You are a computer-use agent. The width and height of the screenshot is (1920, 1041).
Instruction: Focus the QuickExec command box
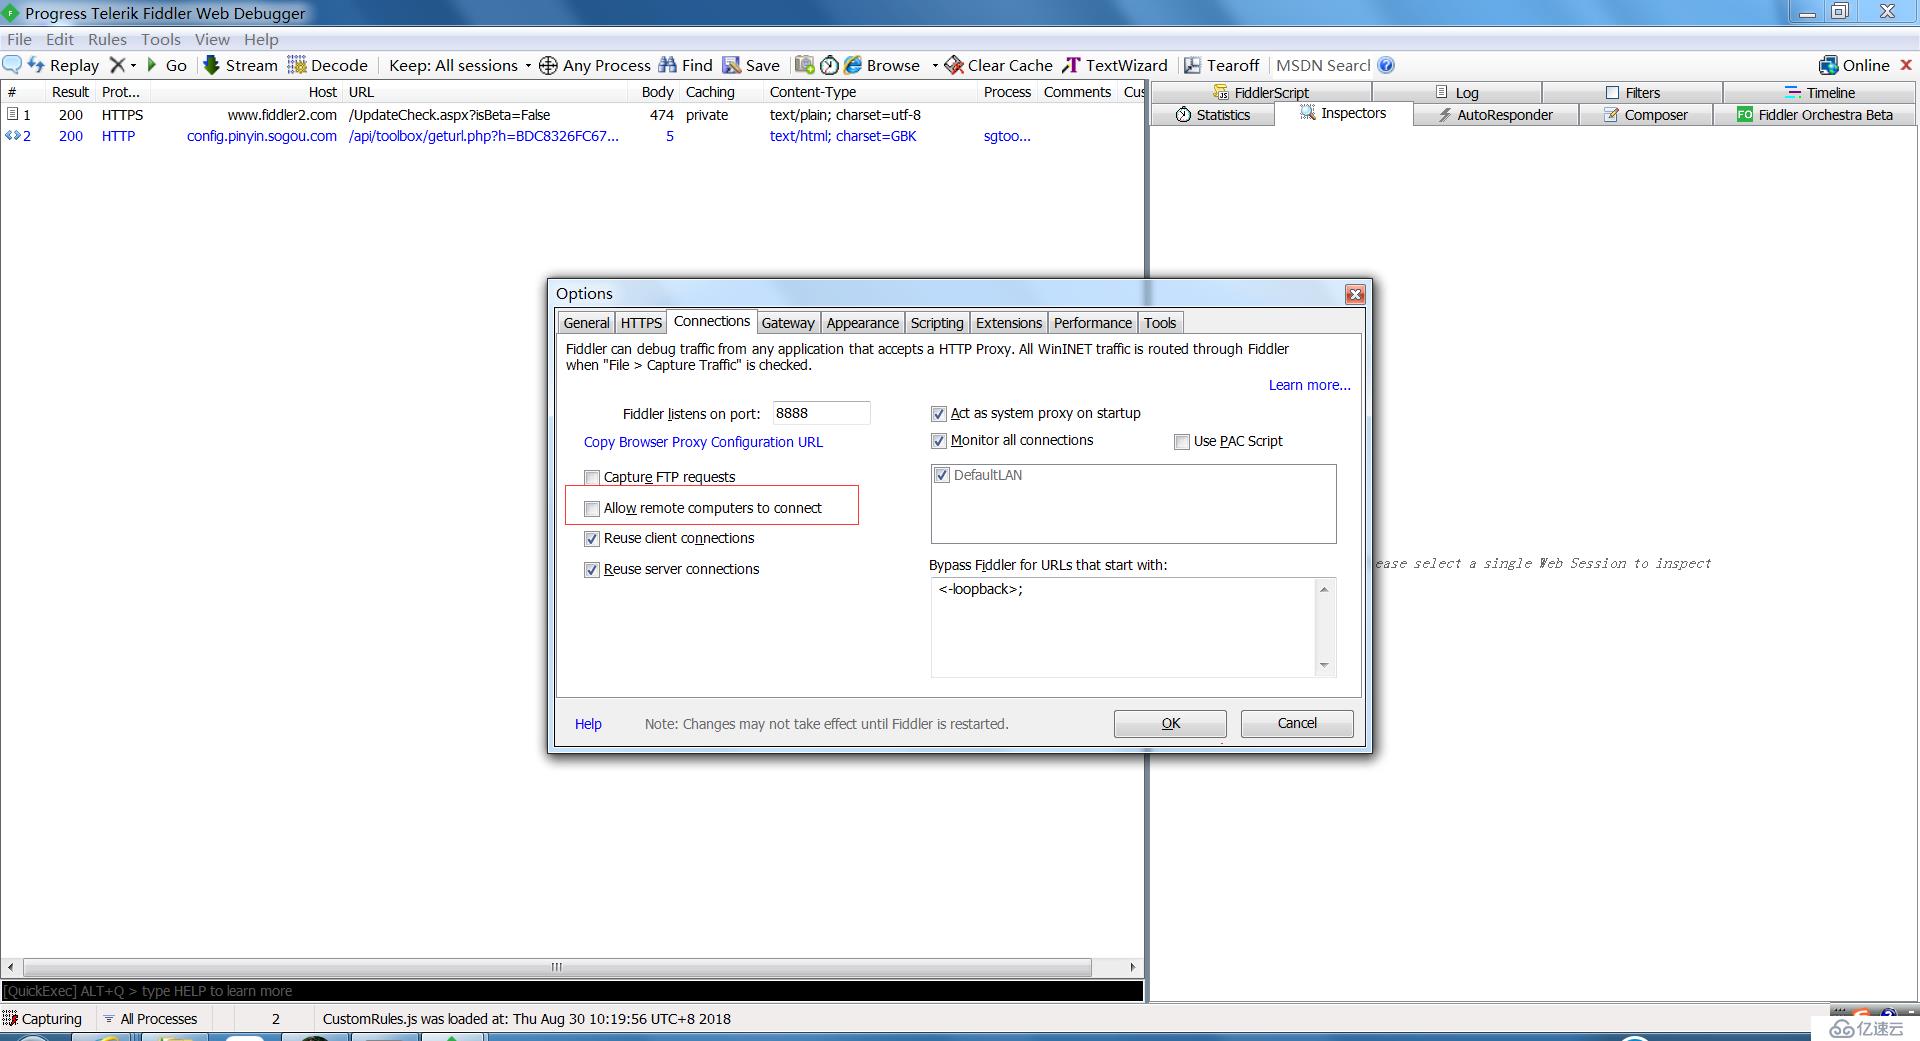coord(572,991)
